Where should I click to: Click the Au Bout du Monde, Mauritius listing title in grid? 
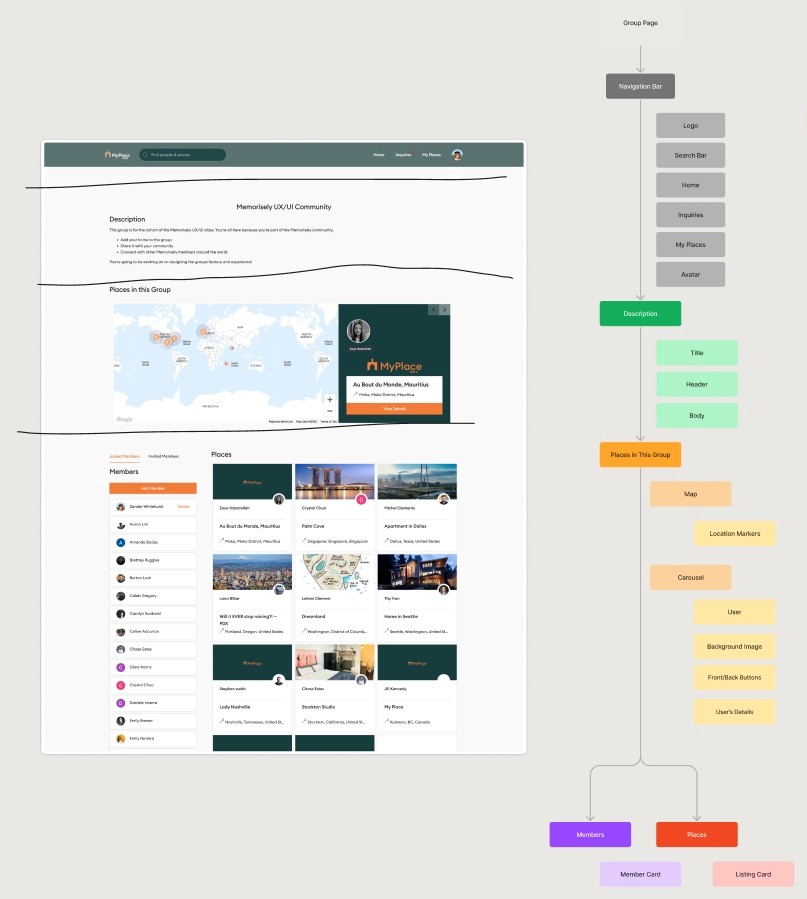[x=250, y=526]
